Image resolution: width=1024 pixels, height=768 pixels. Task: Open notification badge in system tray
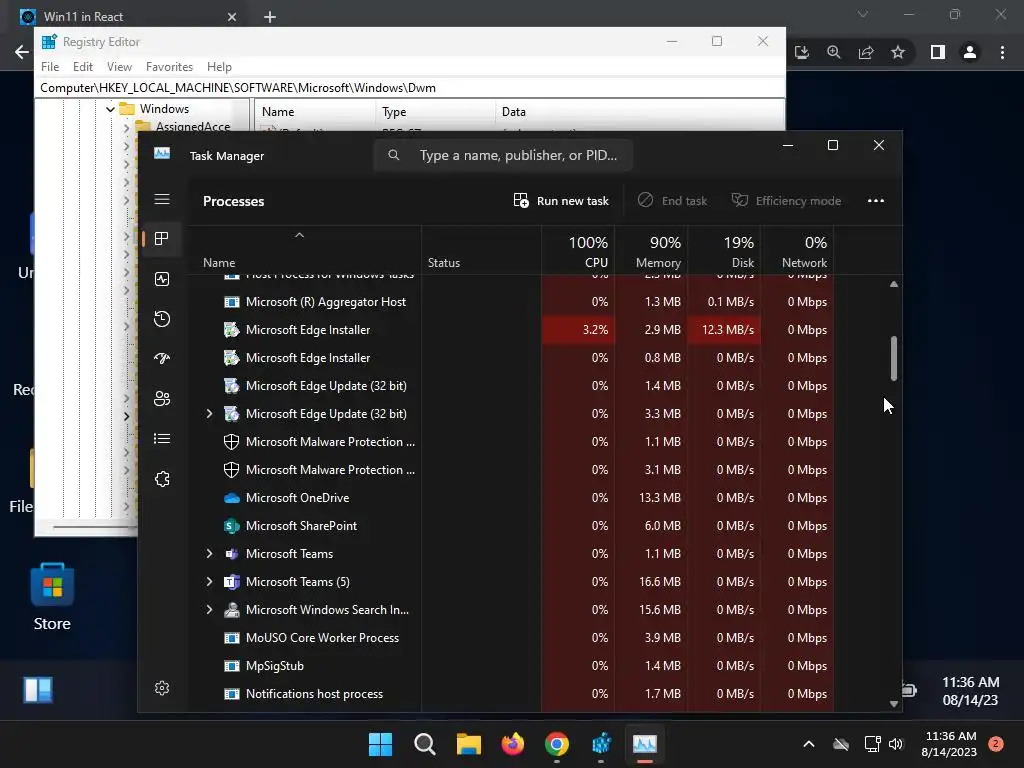click(x=996, y=744)
